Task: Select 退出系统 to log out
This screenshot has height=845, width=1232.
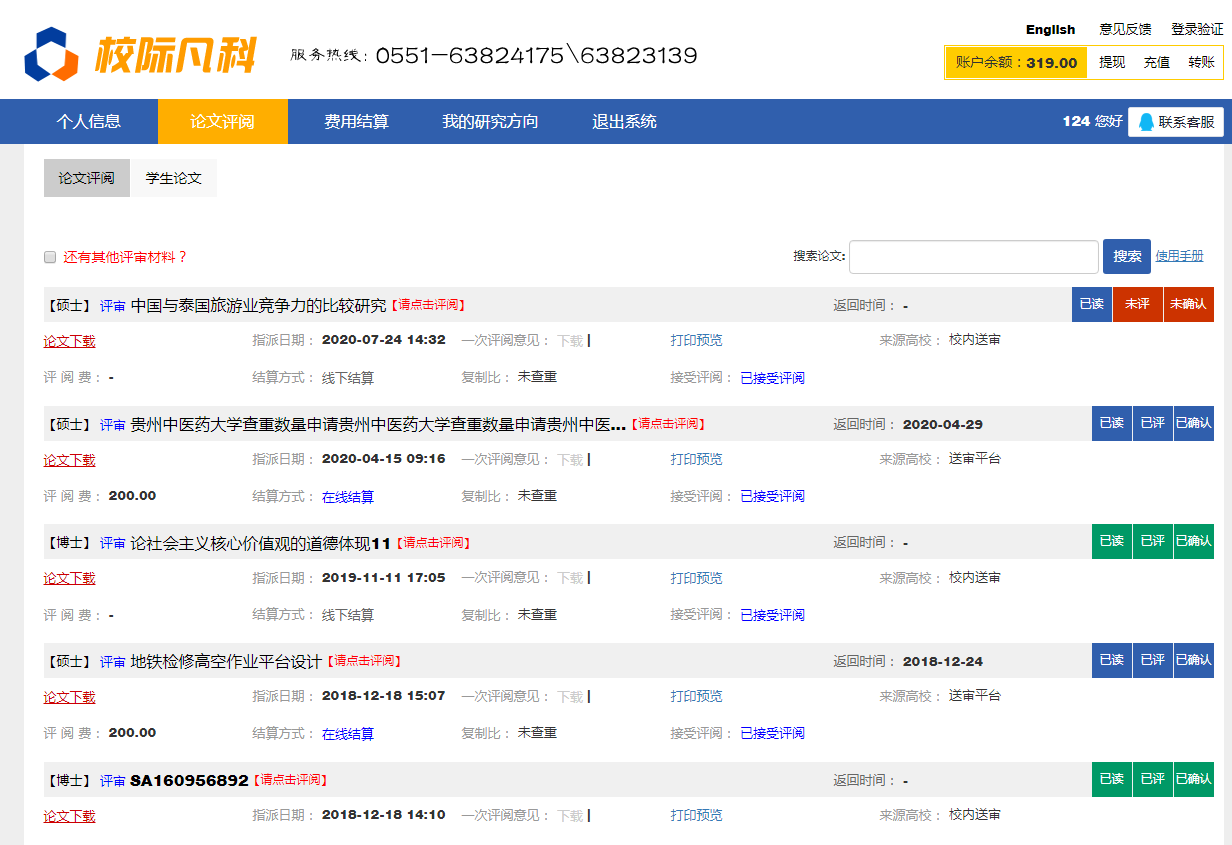Action: click(624, 122)
